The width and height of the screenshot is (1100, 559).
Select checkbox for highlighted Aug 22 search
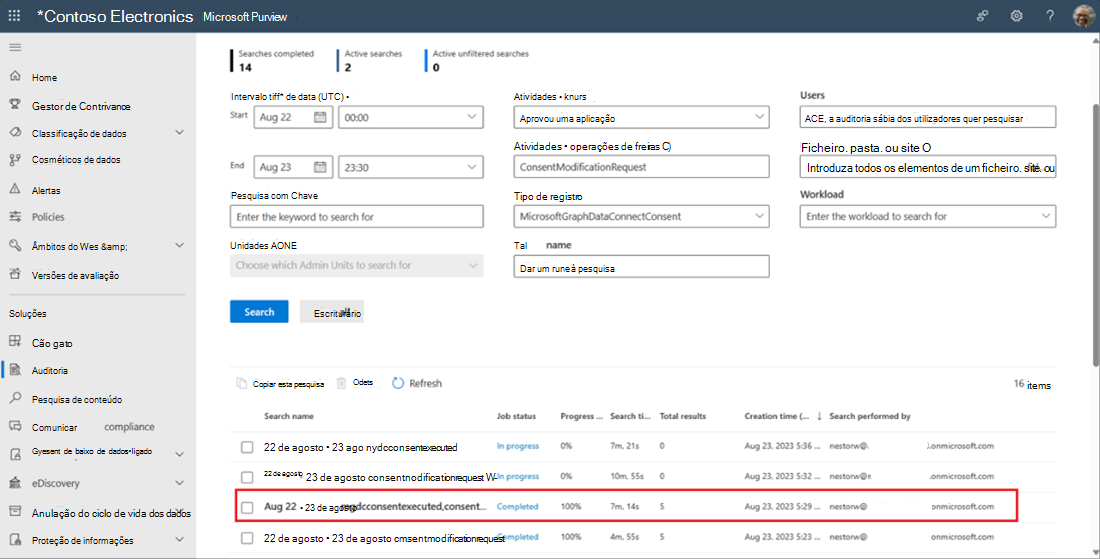(247, 507)
